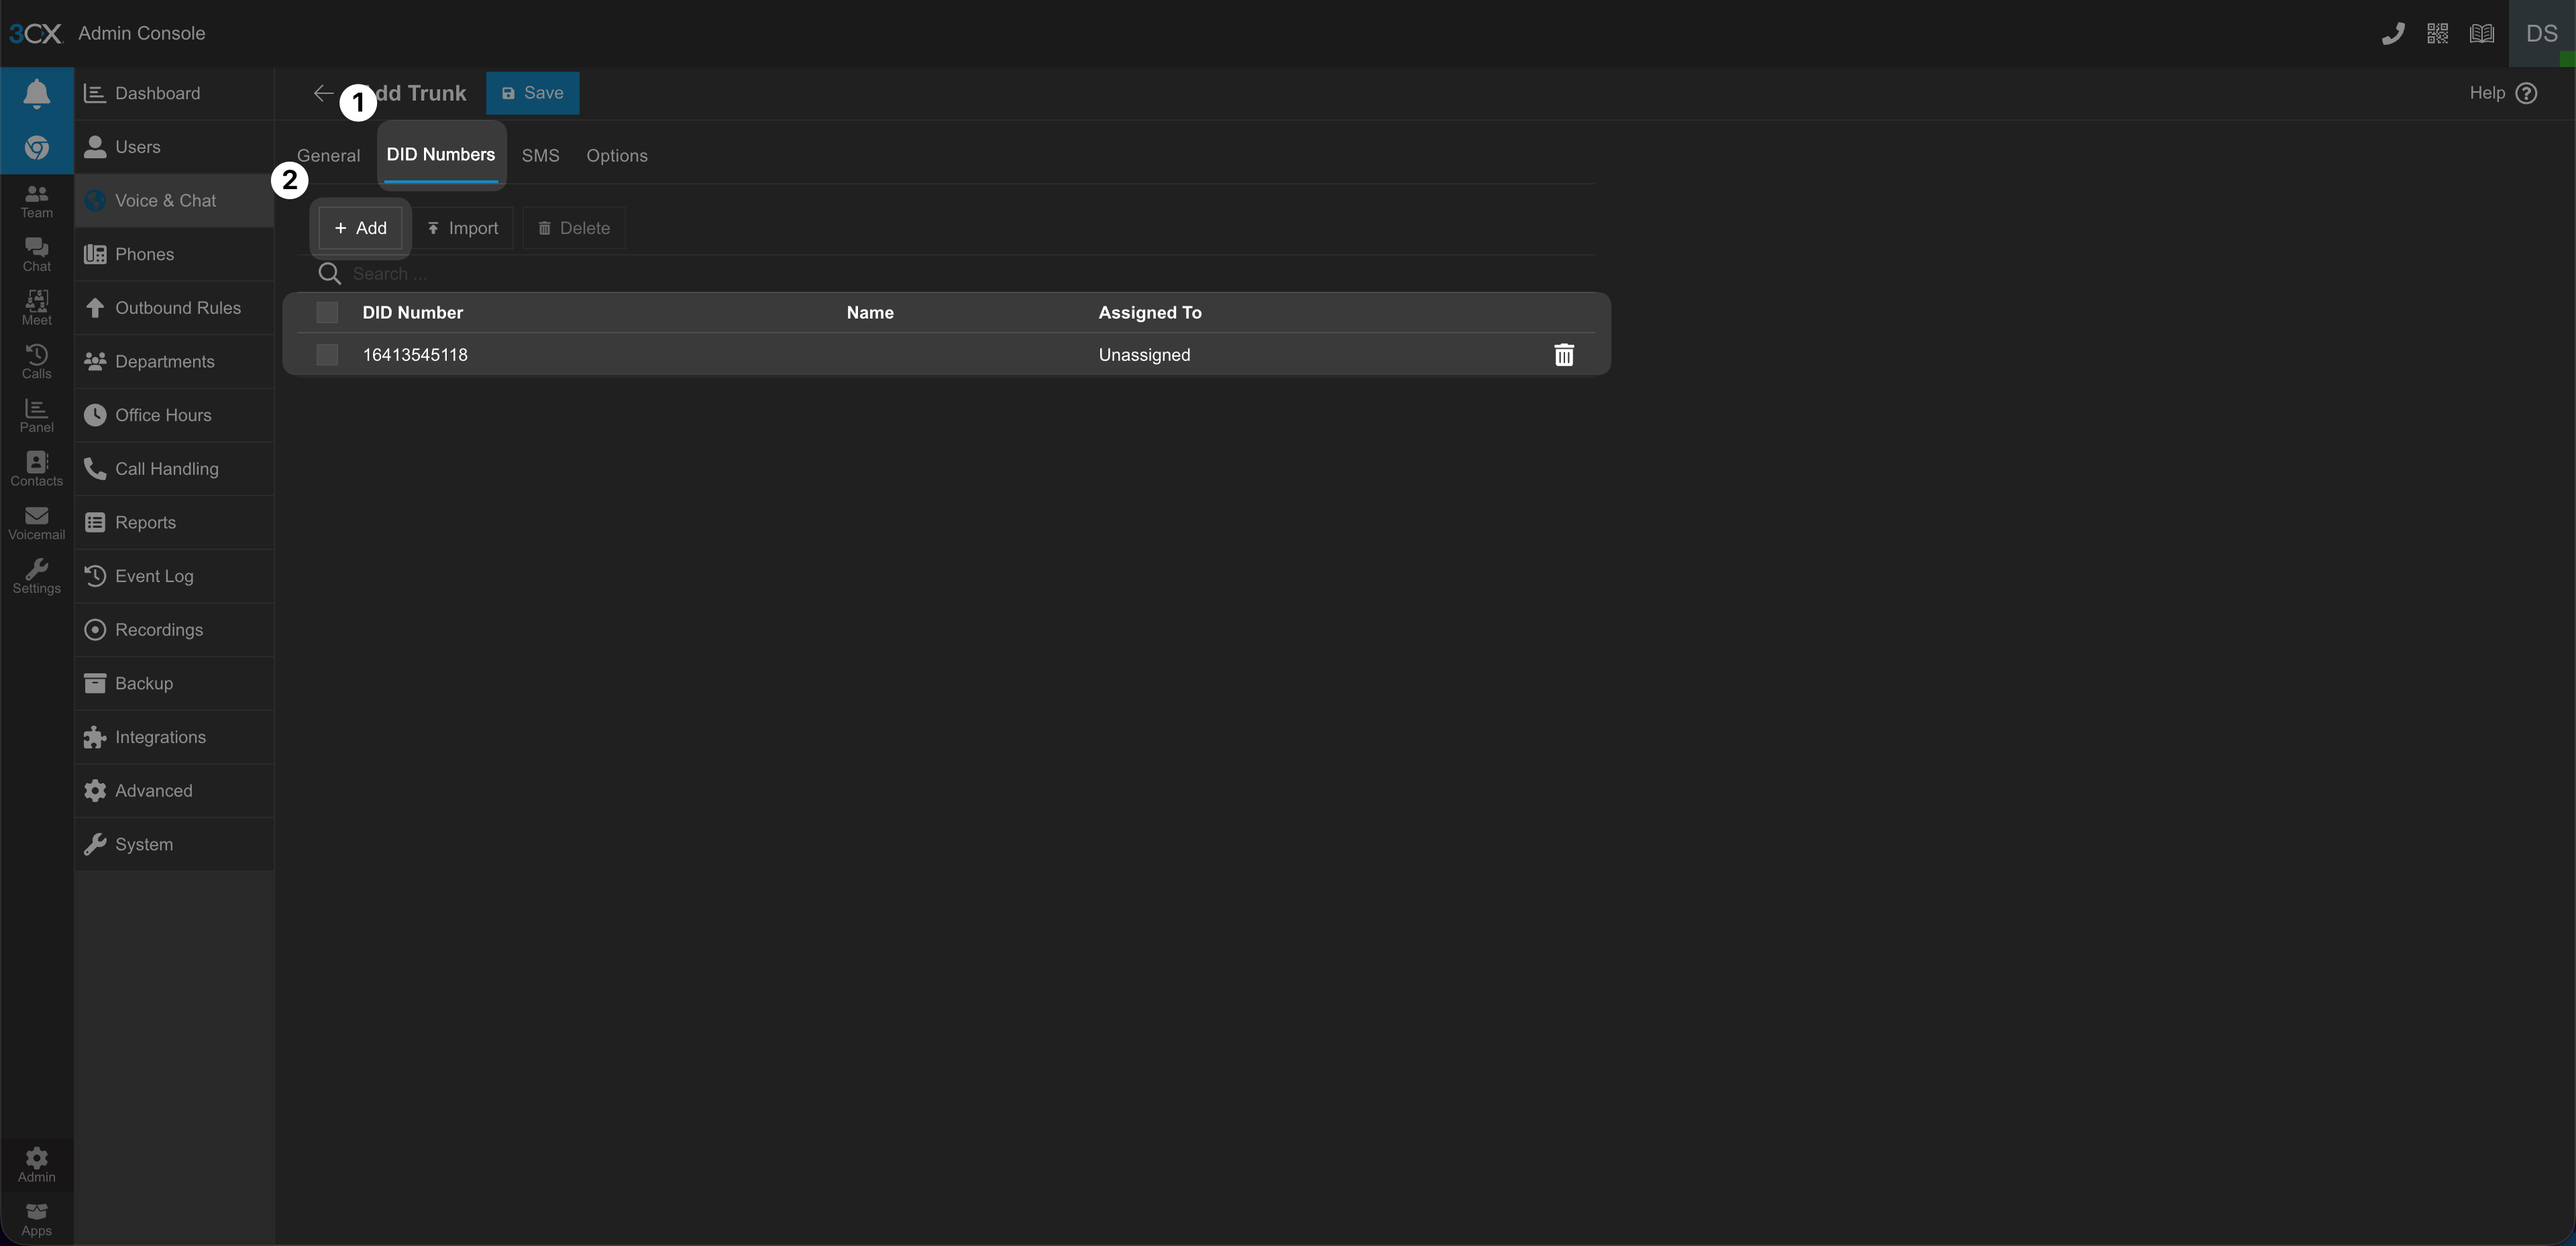Delete DID 16413545118 using trash icon

click(1563, 355)
